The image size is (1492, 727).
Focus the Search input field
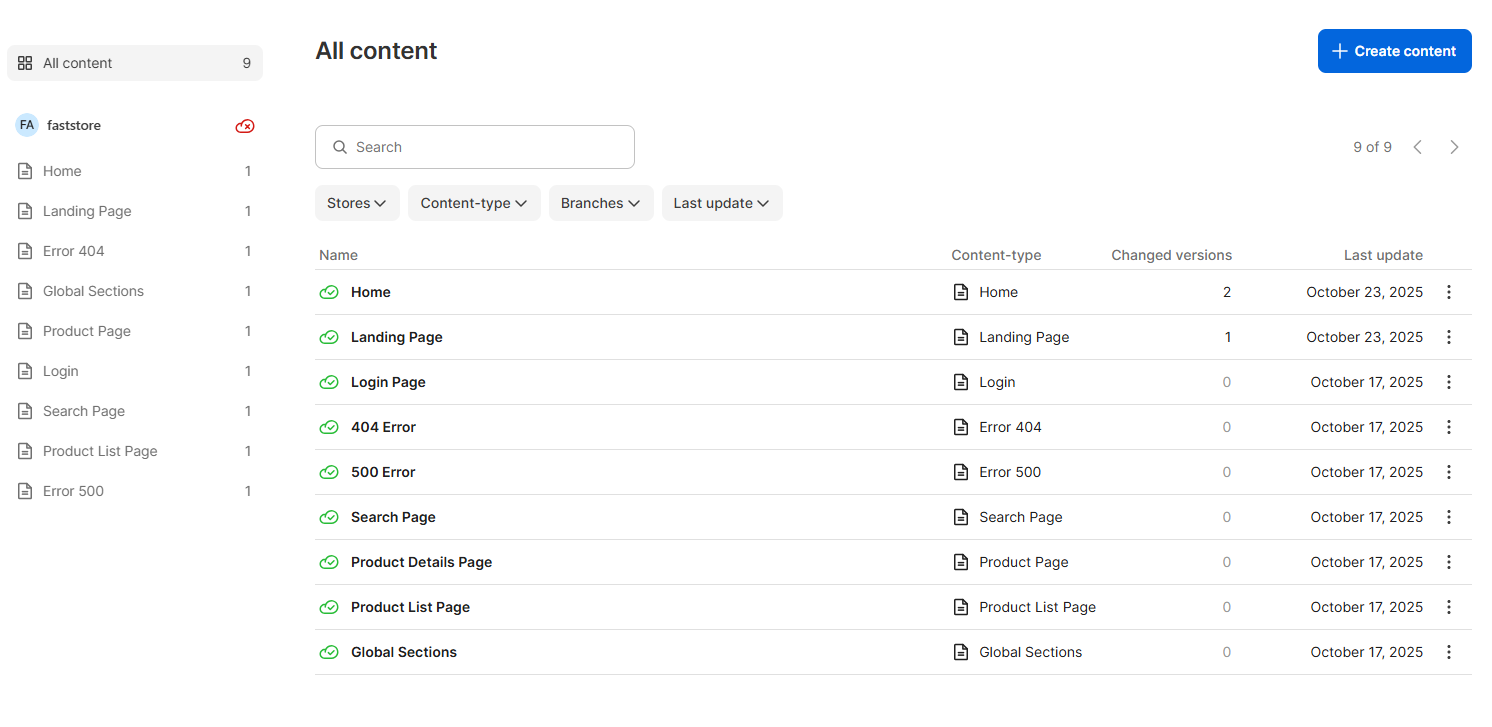(x=475, y=147)
